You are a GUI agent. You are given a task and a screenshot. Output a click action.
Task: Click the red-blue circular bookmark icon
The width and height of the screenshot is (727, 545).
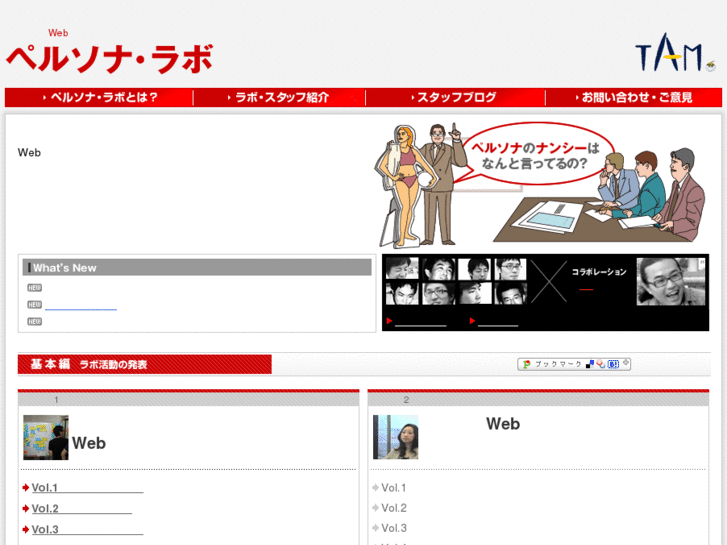click(601, 365)
